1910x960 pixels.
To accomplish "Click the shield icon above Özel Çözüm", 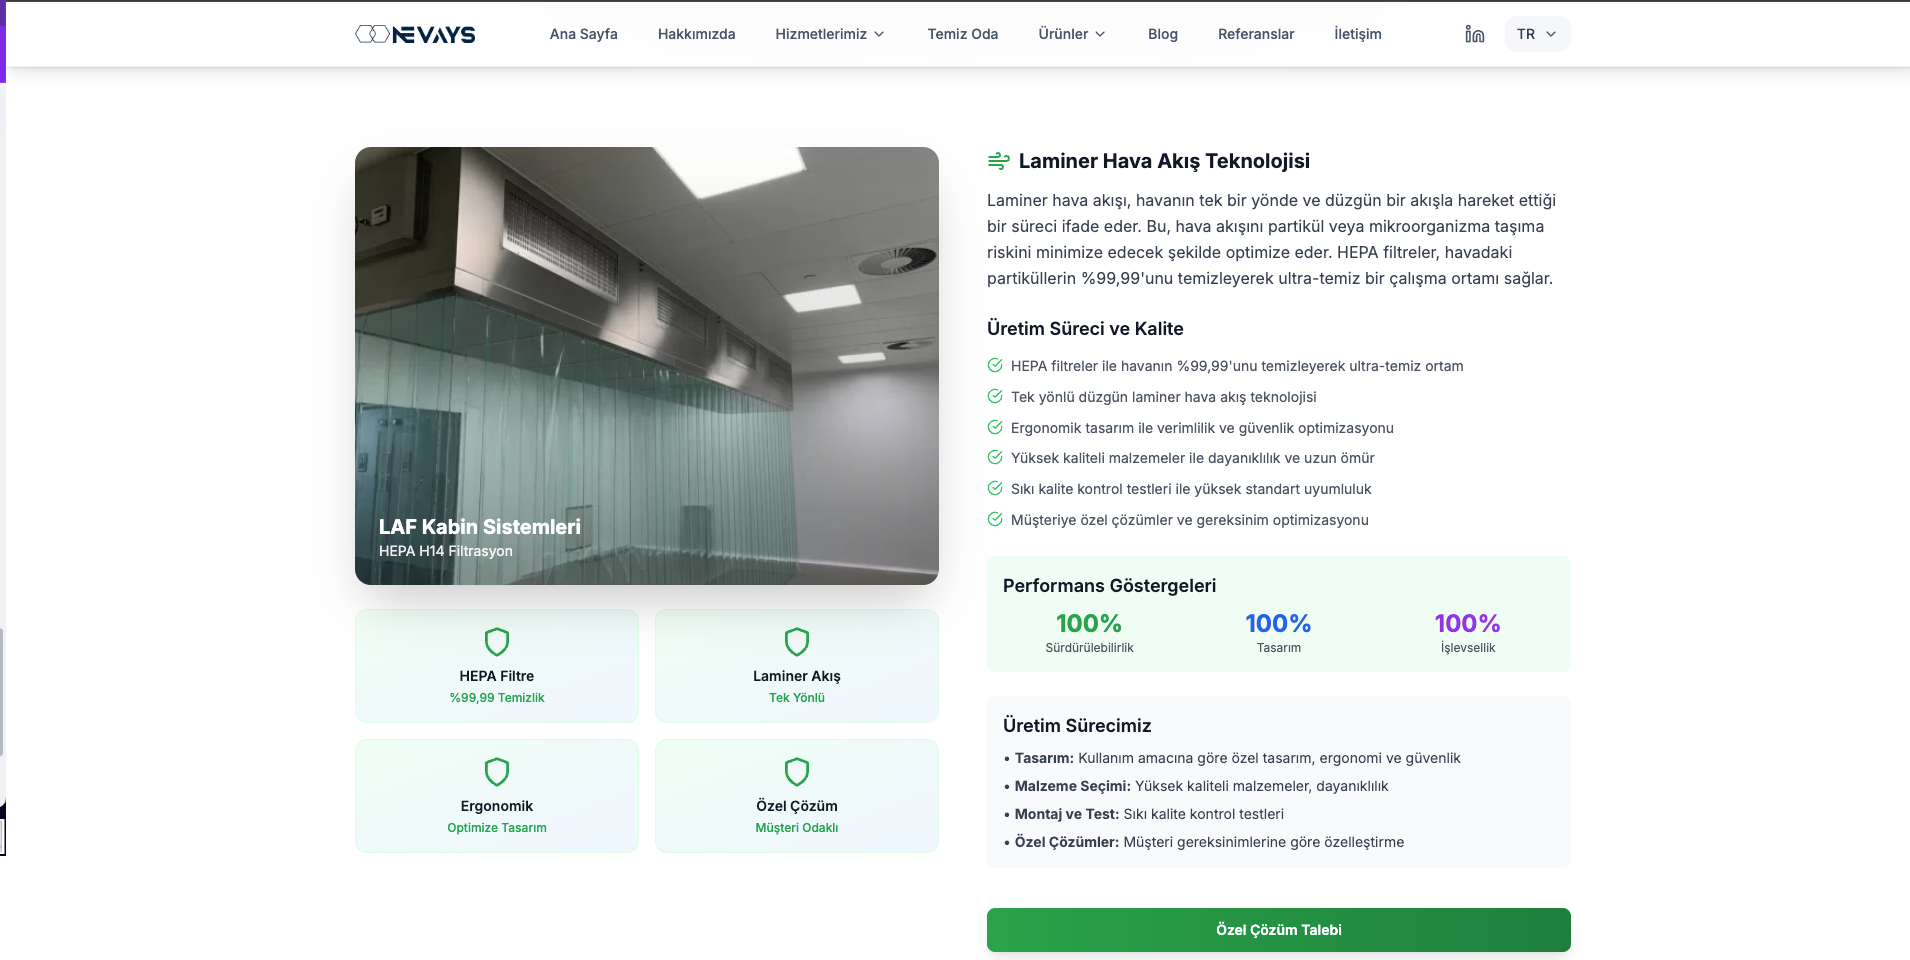I will click(x=797, y=771).
